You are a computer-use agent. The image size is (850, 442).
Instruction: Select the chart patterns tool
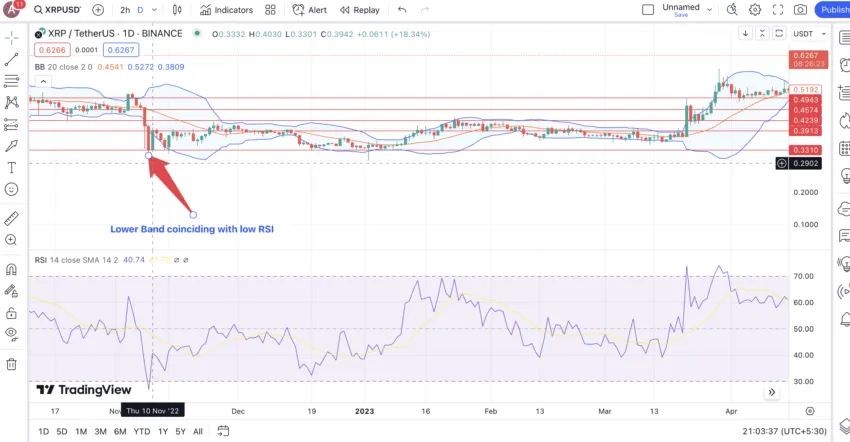click(11, 103)
